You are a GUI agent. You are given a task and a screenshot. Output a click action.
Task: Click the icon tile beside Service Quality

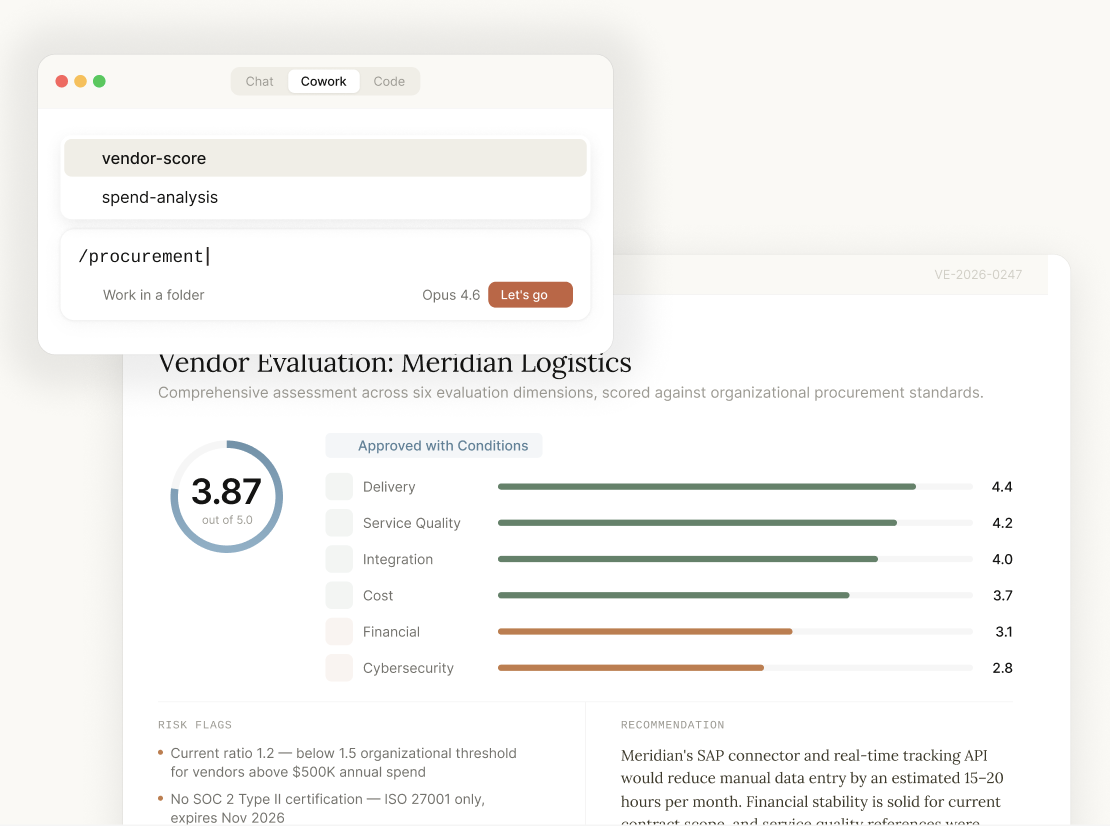point(339,523)
